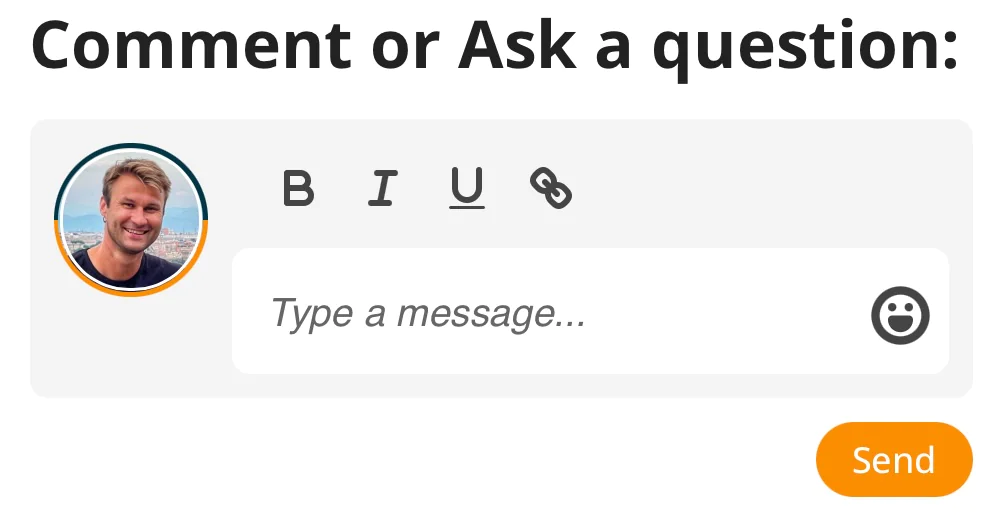Select the Underline toolbar button
The width and height of the screenshot is (996, 515).
point(466,188)
